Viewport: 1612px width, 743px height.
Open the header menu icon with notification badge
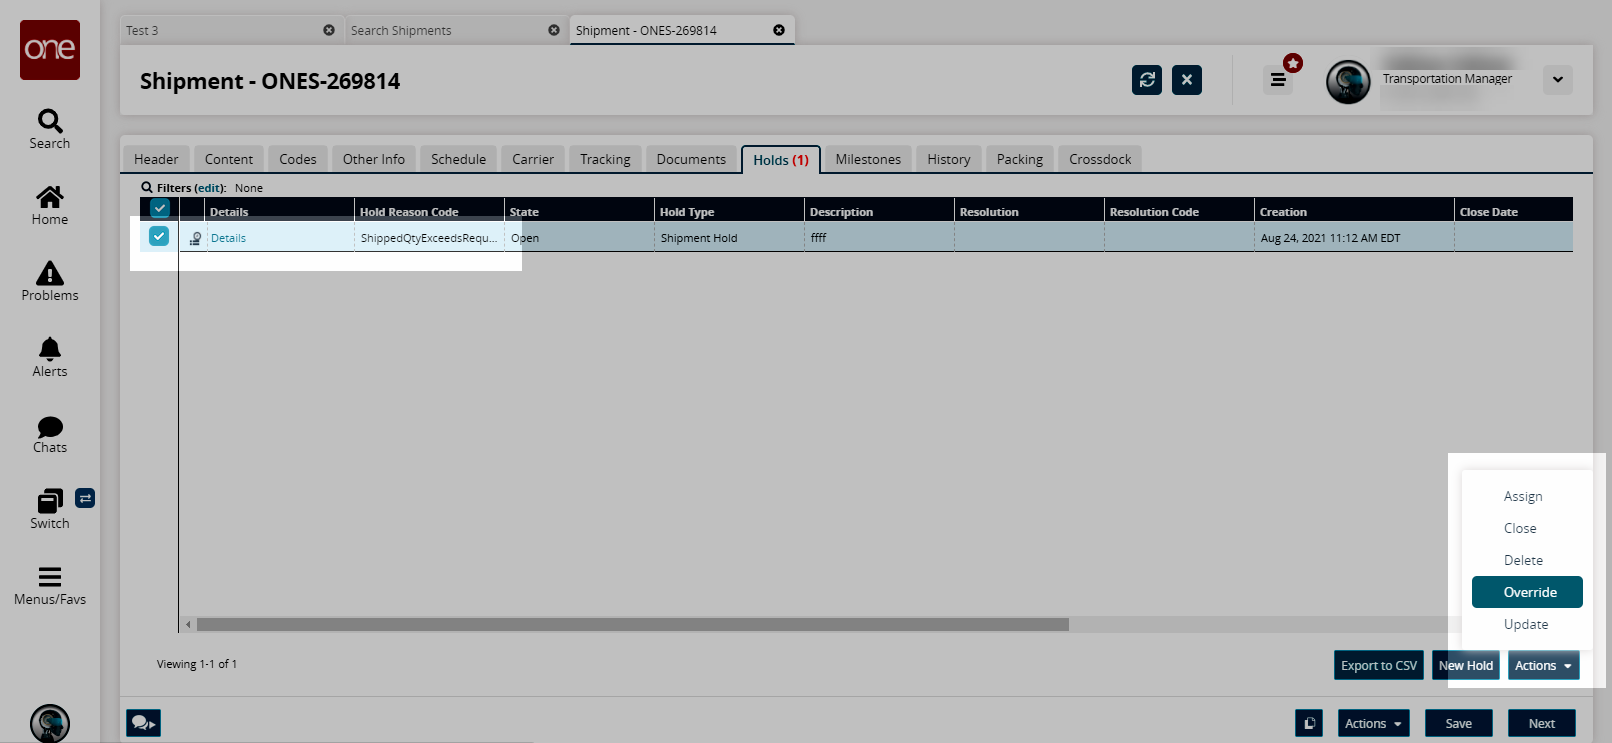tap(1278, 79)
